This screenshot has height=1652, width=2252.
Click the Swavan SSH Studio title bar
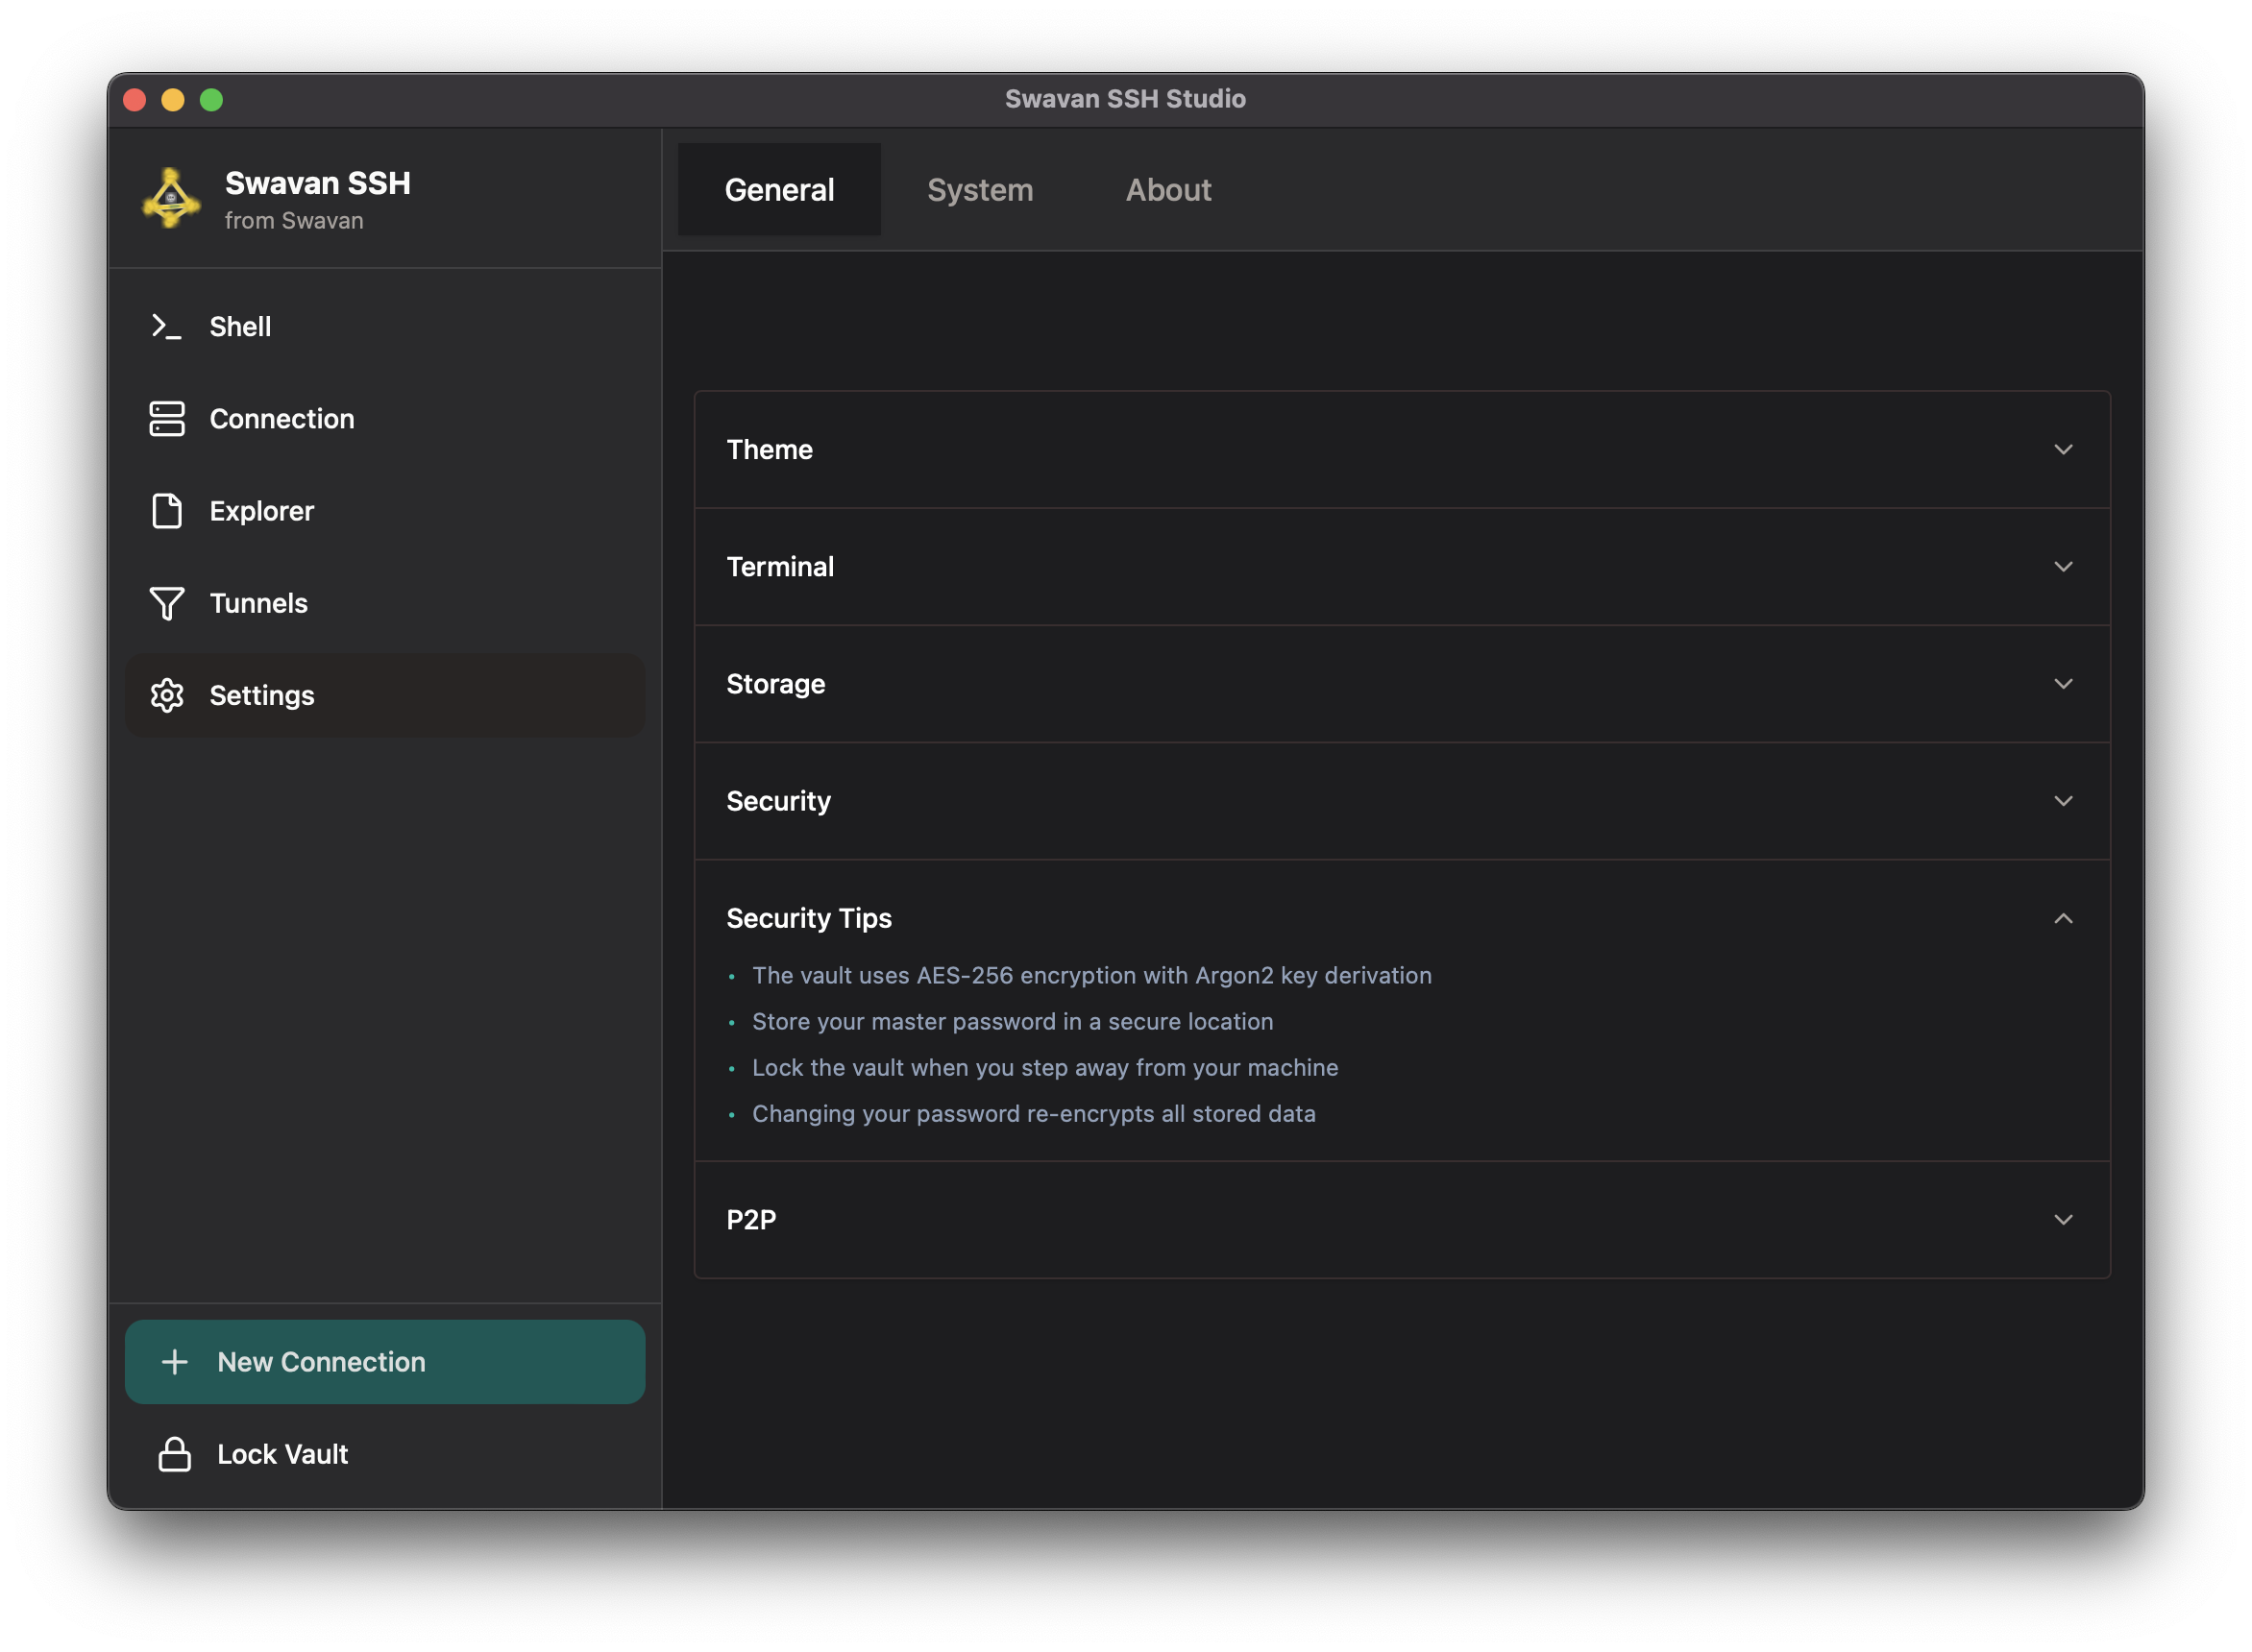pyautogui.click(x=1126, y=98)
